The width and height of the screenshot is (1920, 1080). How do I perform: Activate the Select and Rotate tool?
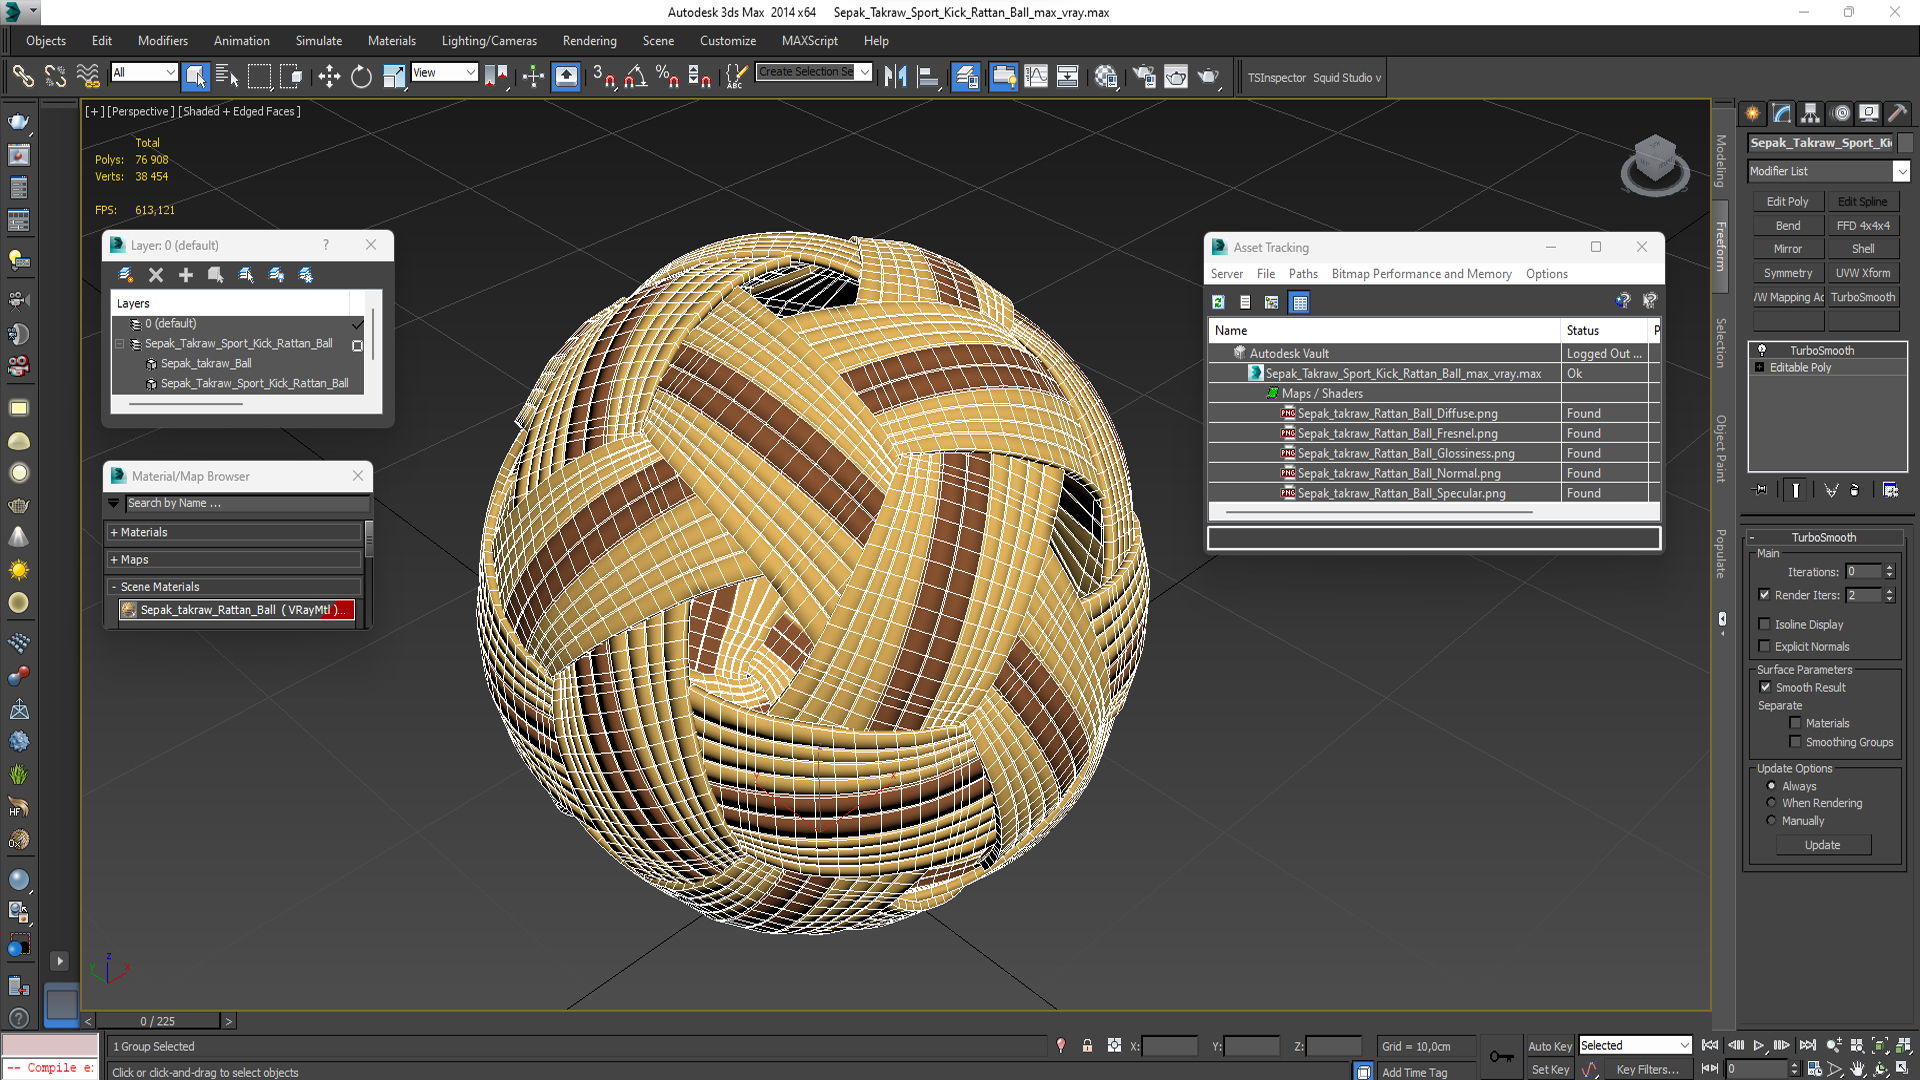pos(361,76)
